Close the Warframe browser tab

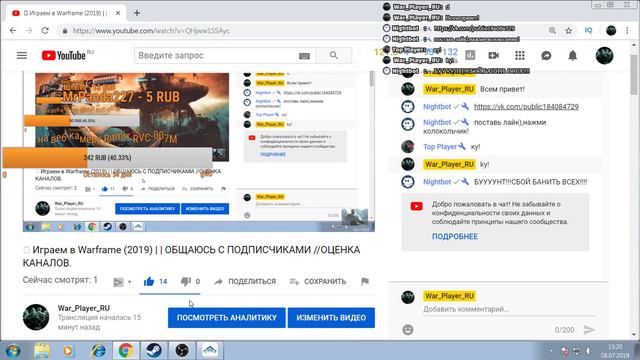click(118, 13)
